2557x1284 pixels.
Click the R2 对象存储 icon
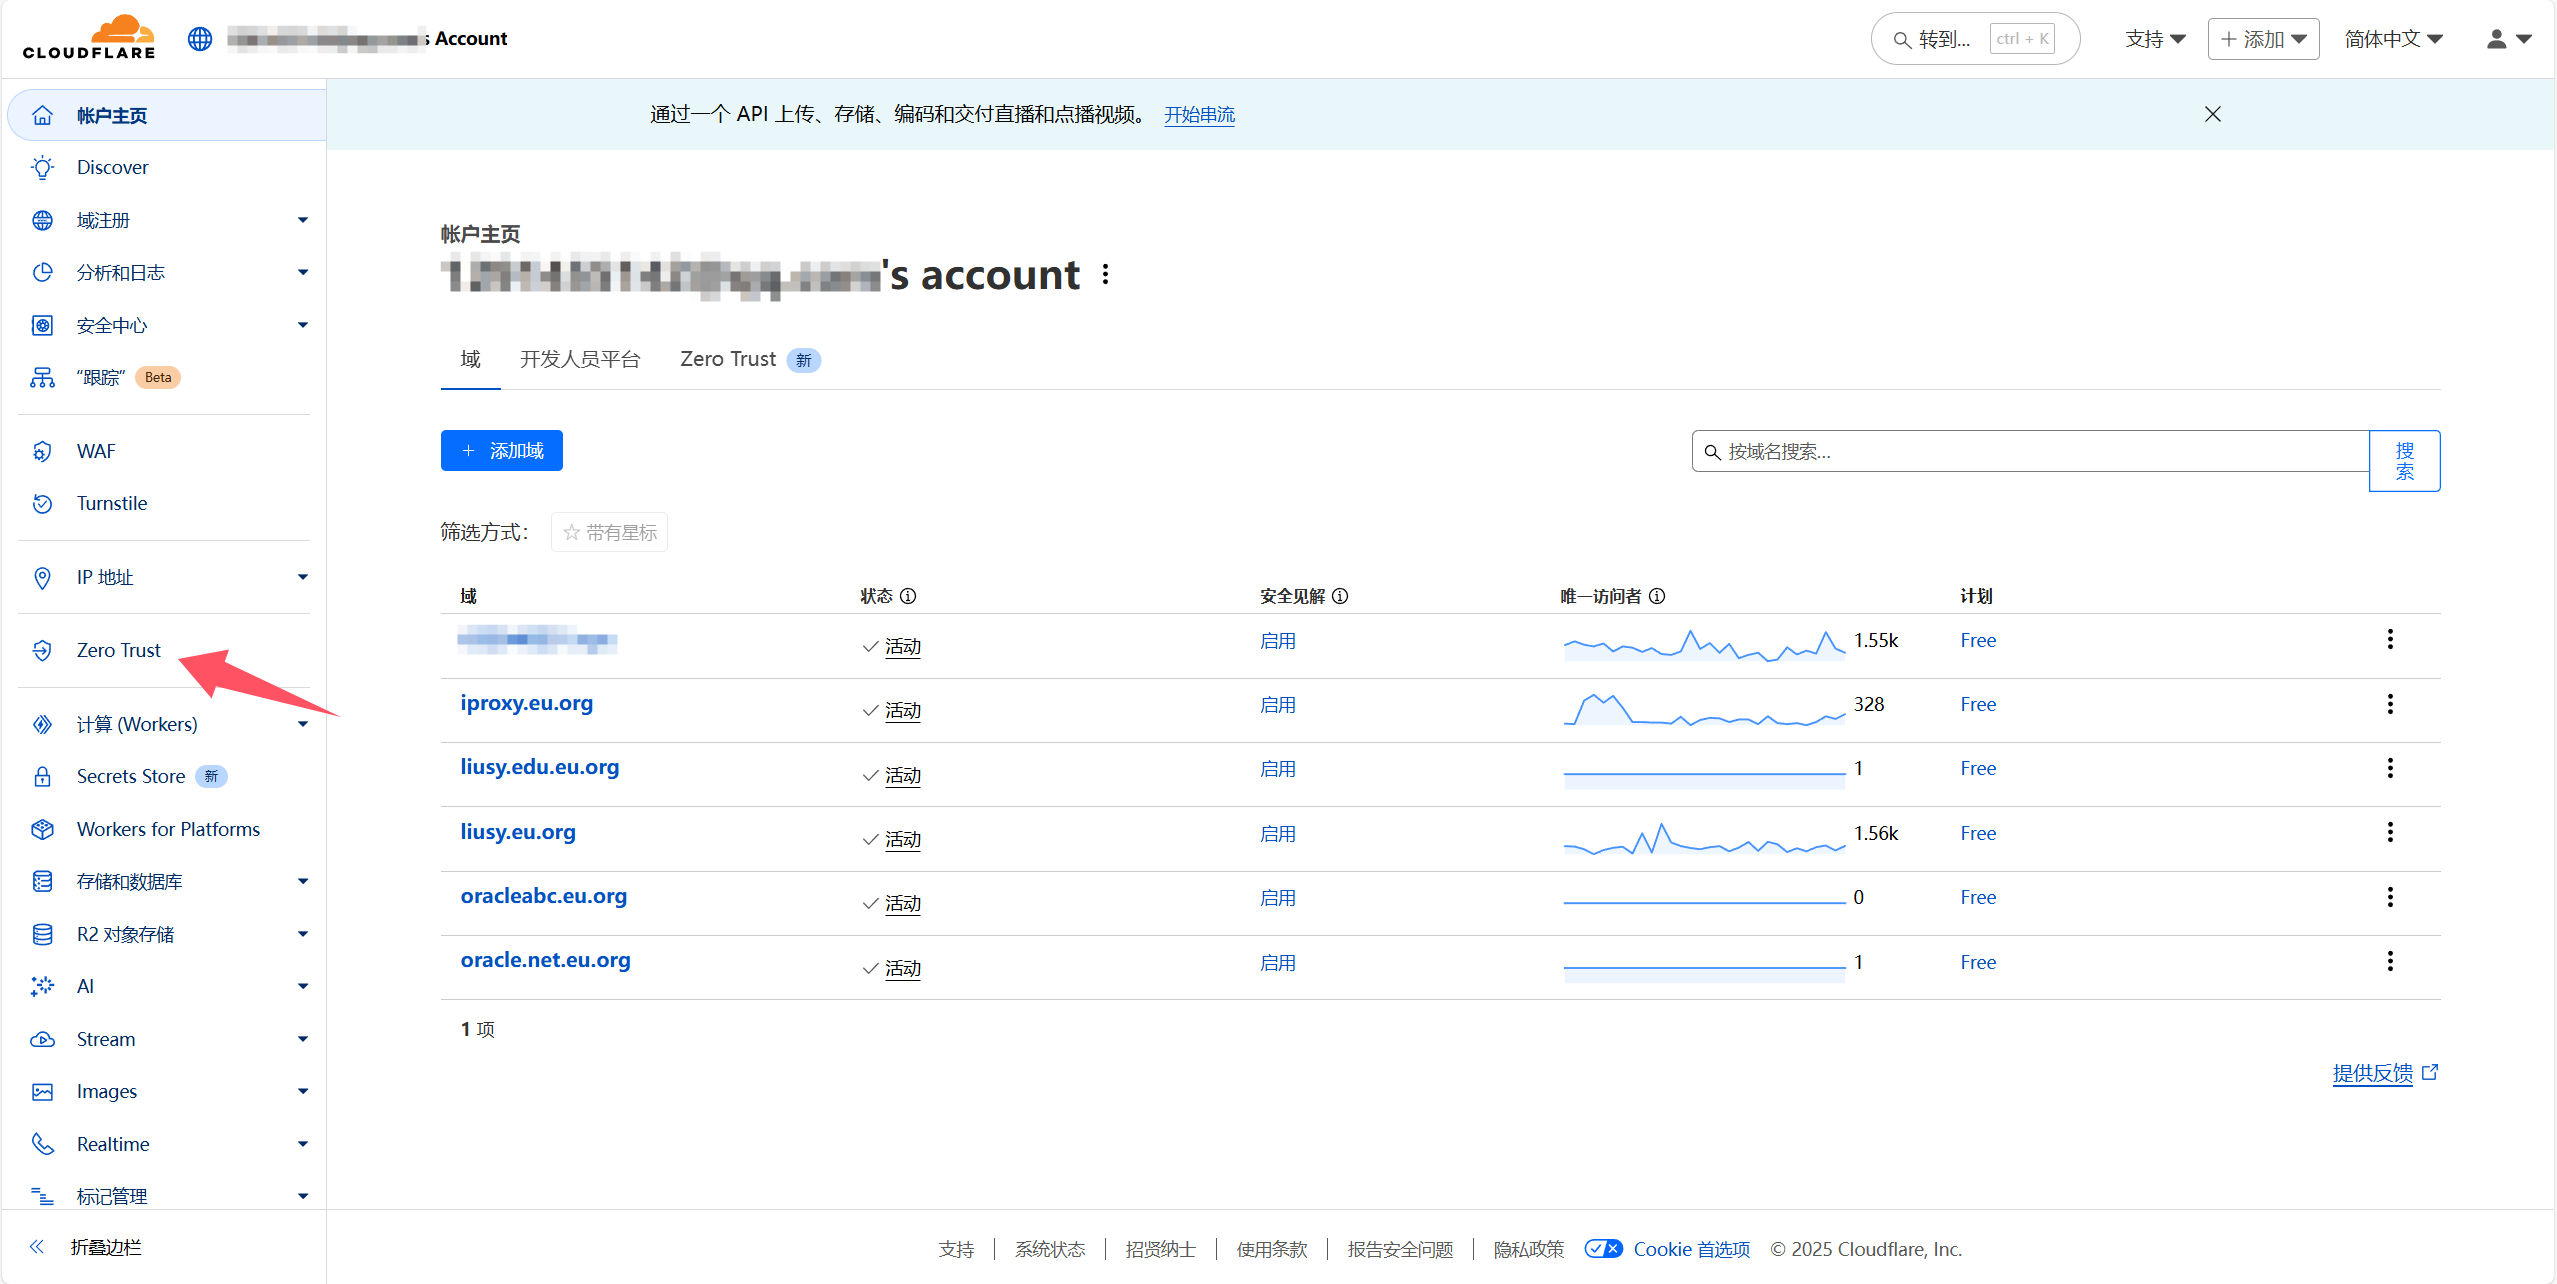42,934
